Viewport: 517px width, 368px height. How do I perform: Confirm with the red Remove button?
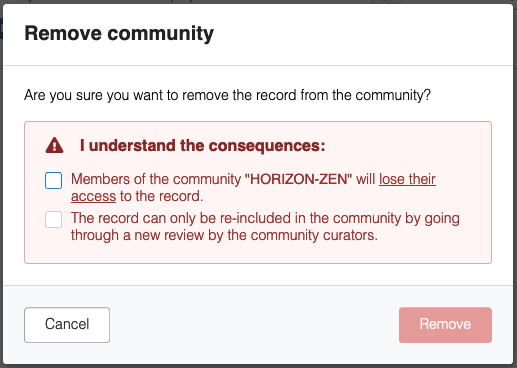(445, 325)
